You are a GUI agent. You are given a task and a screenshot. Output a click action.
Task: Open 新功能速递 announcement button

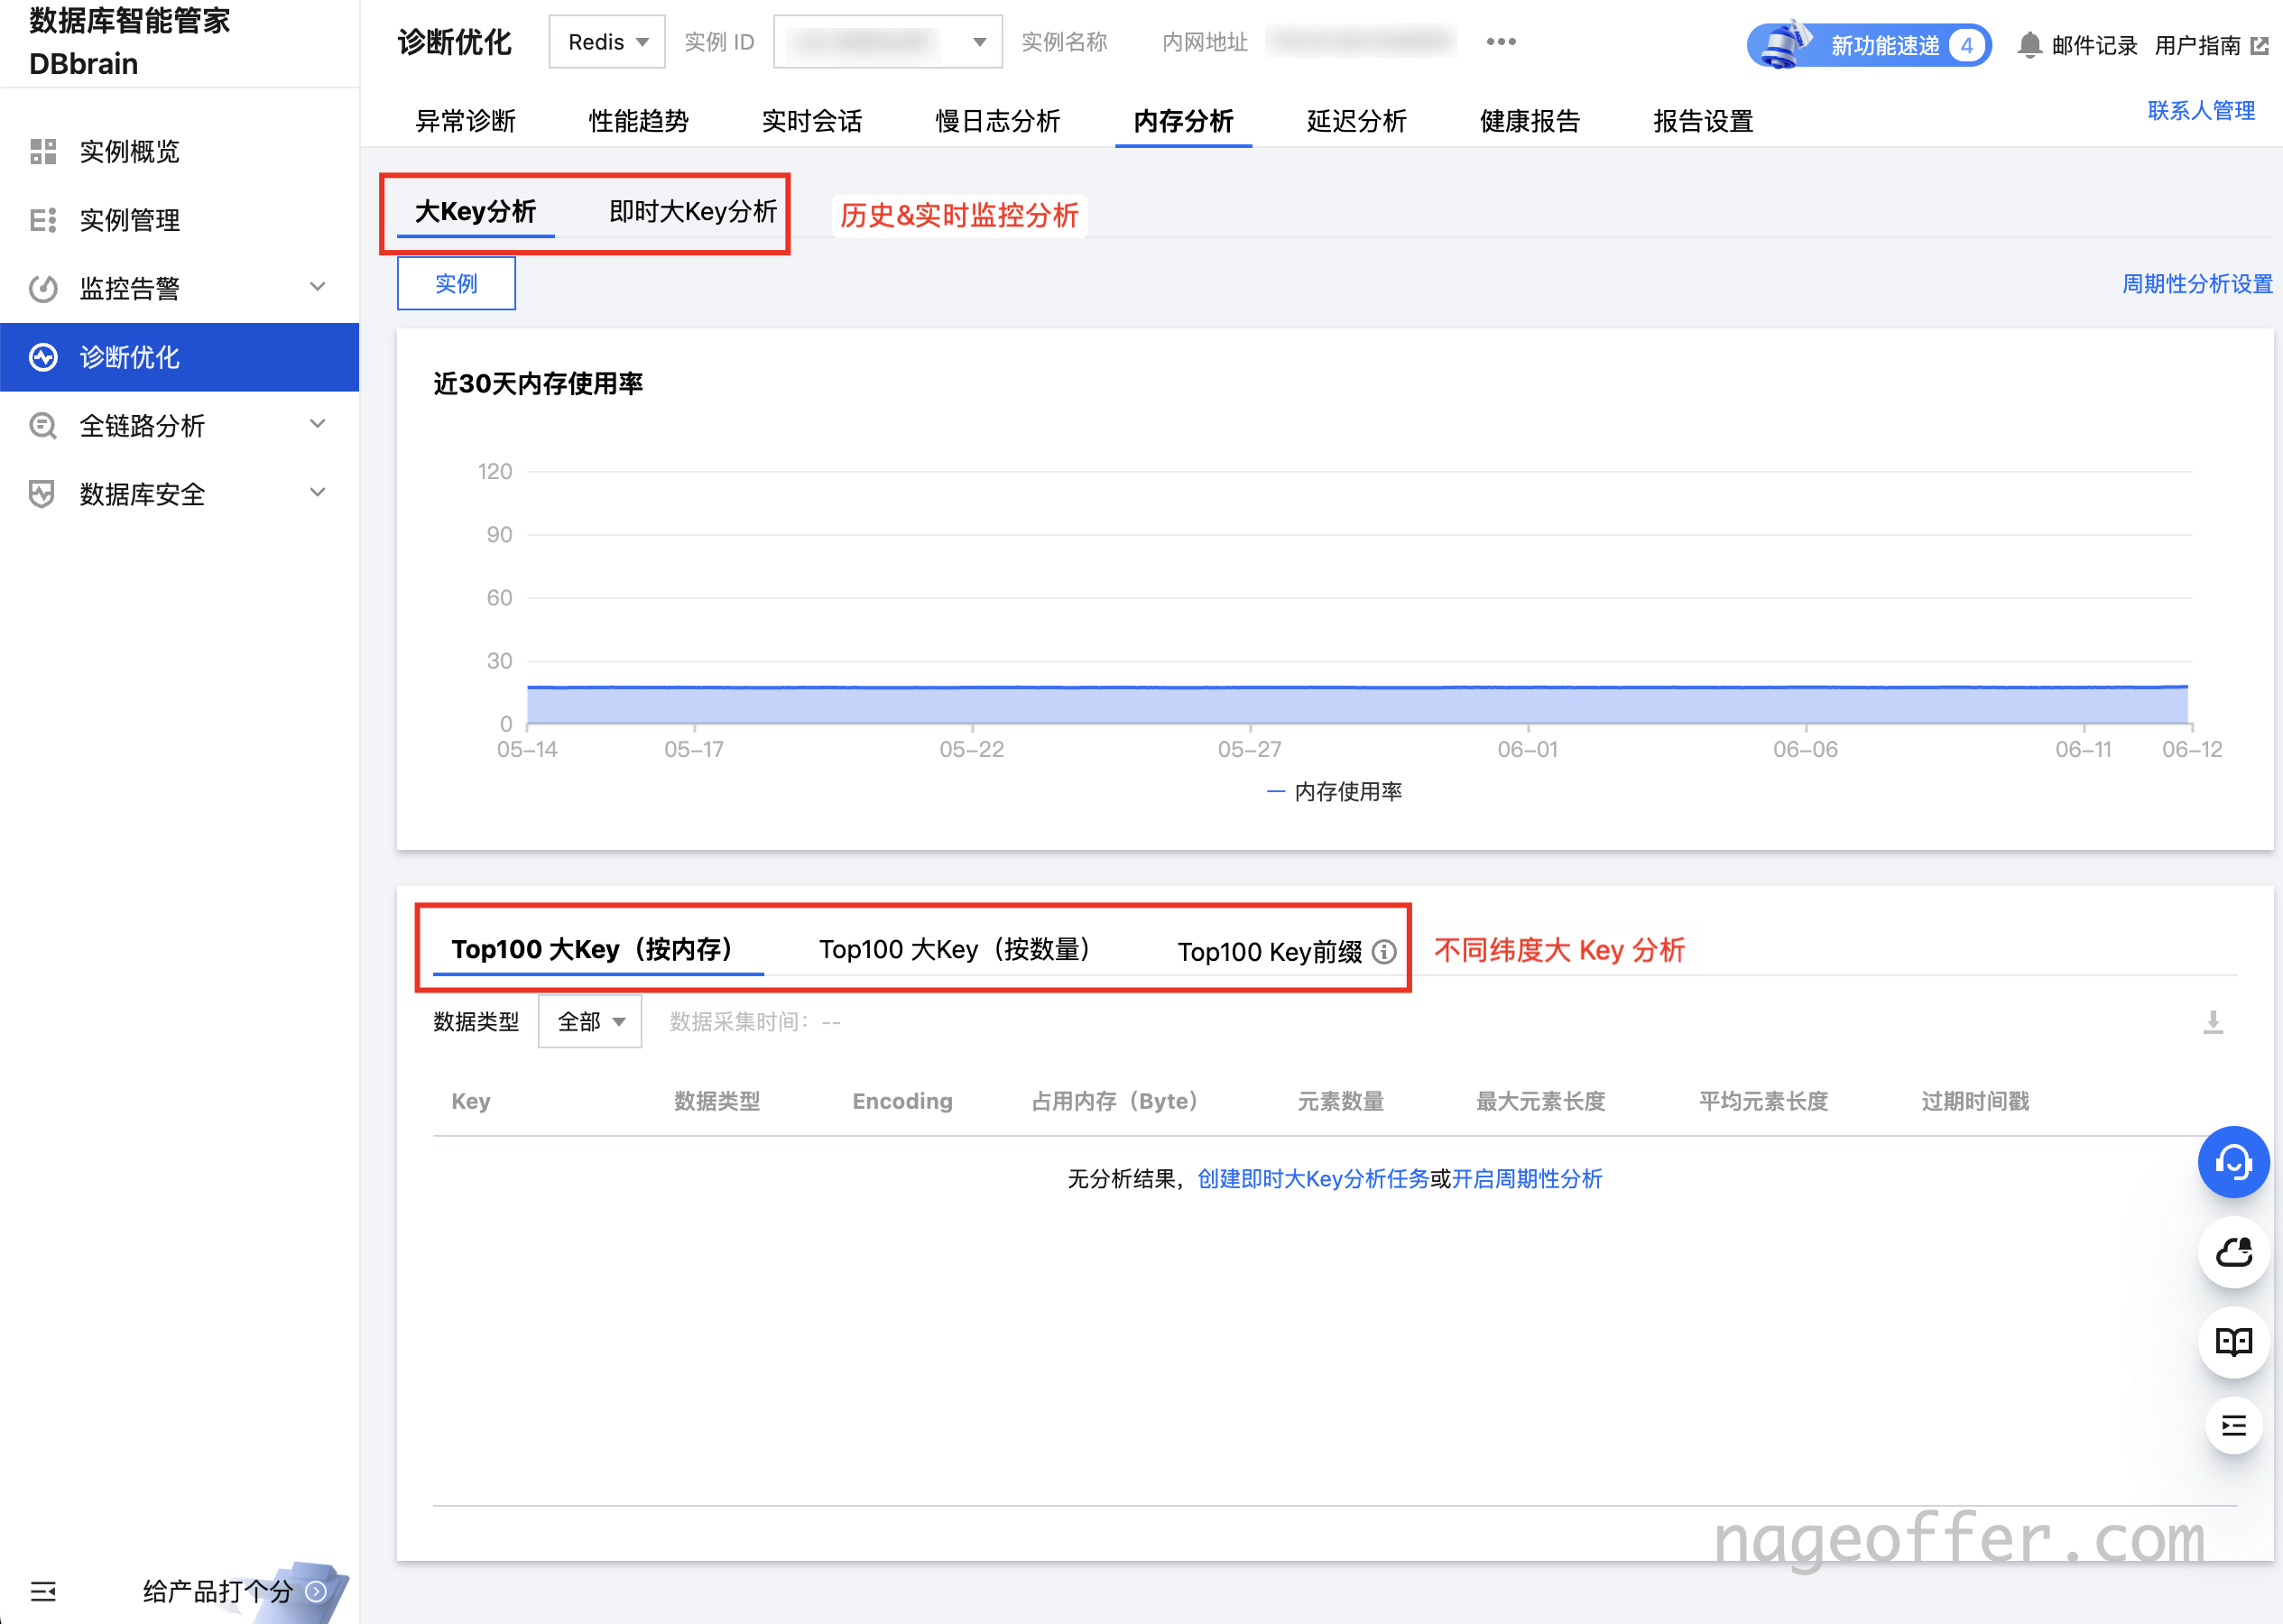[1869, 46]
